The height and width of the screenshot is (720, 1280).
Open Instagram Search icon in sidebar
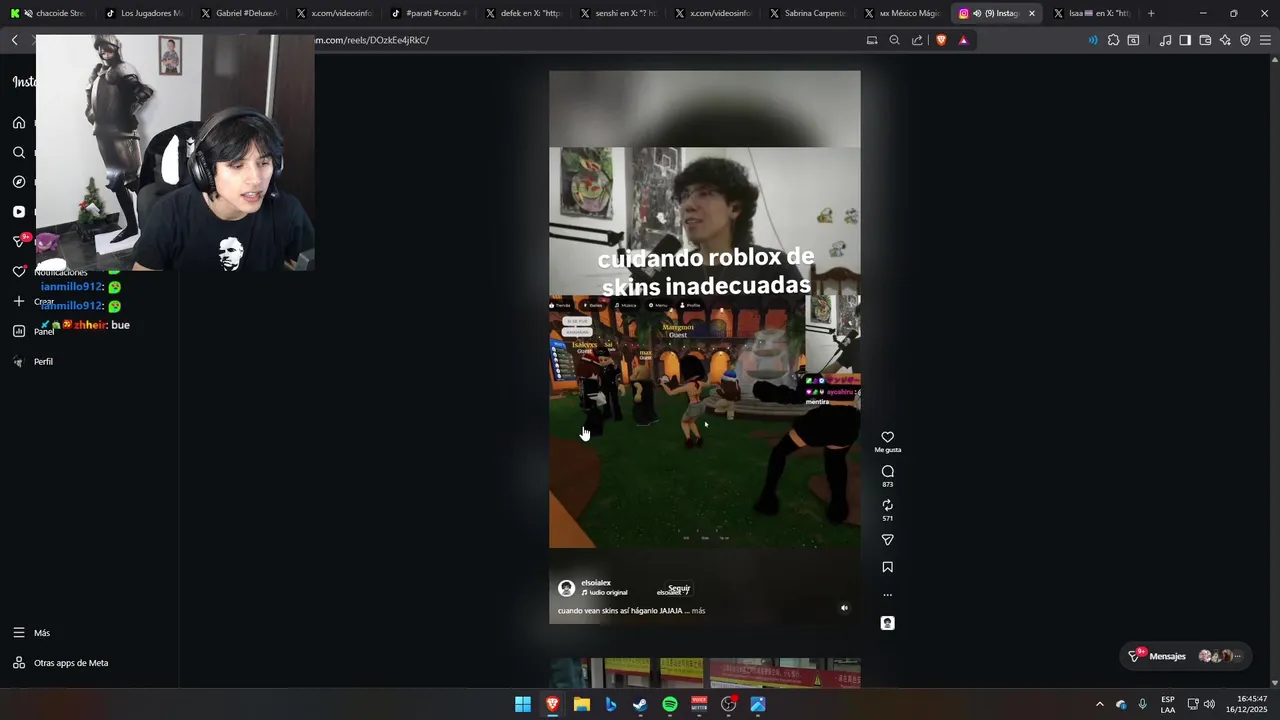tap(18, 152)
